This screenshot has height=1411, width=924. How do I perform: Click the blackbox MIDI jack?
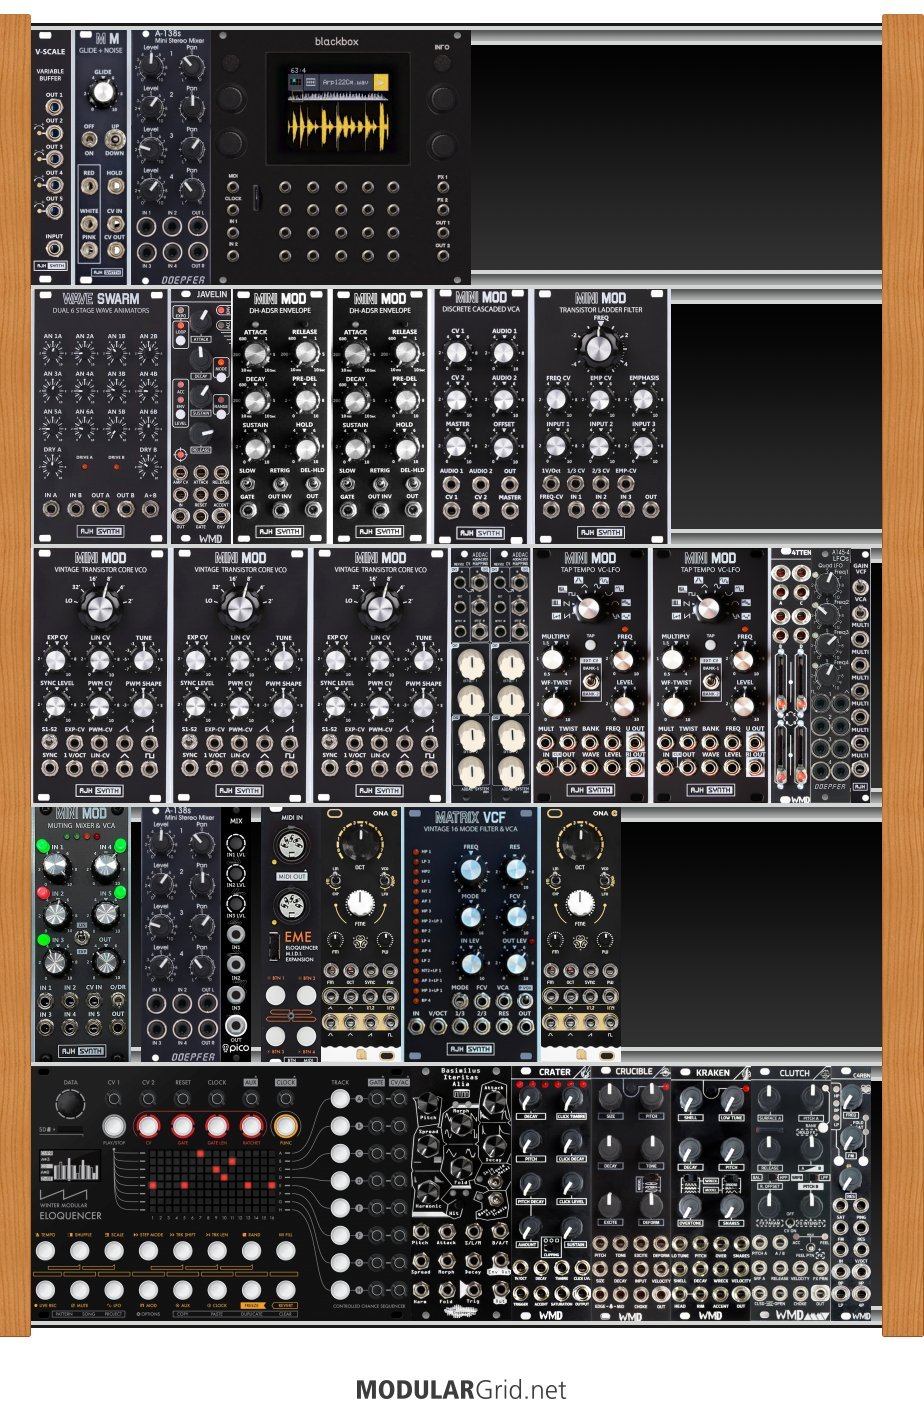[233, 187]
